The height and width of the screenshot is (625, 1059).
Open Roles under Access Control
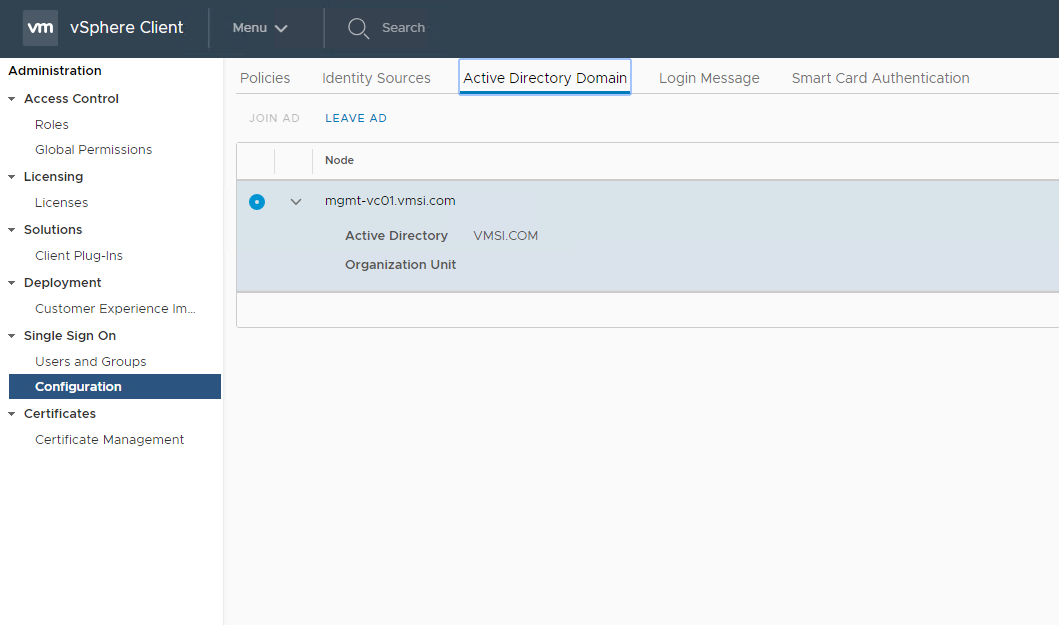coord(52,125)
